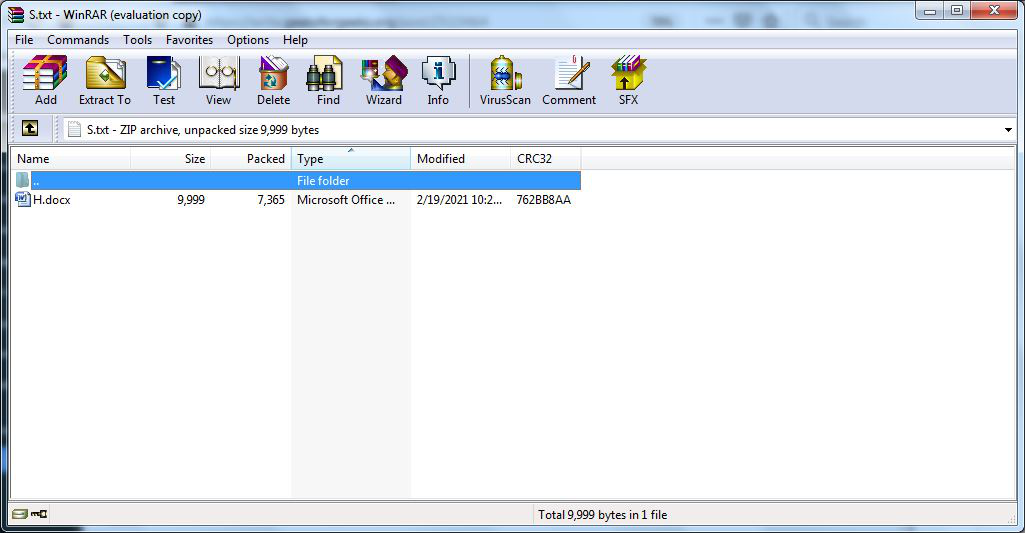Click the Extract To toolbar icon
This screenshot has height=533, width=1025.
pyautogui.click(x=105, y=80)
